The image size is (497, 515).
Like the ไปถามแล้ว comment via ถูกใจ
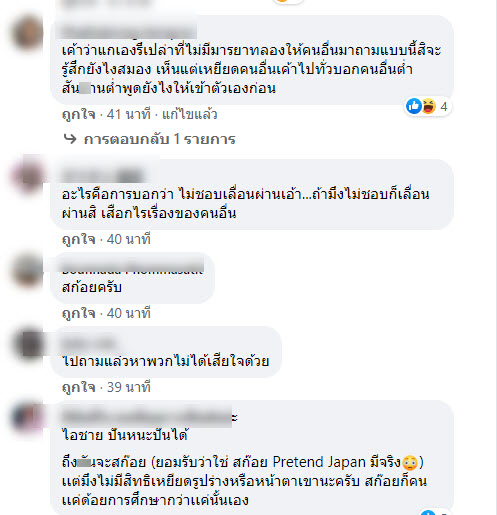tap(79, 387)
